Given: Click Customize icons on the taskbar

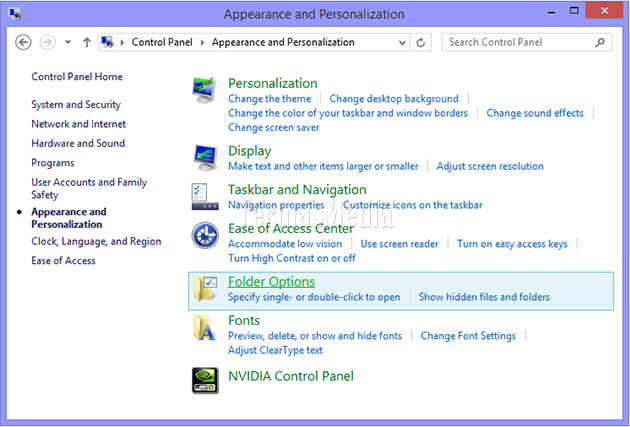Looking at the screenshot, I should pyautogui.click(x=413, y=205).
